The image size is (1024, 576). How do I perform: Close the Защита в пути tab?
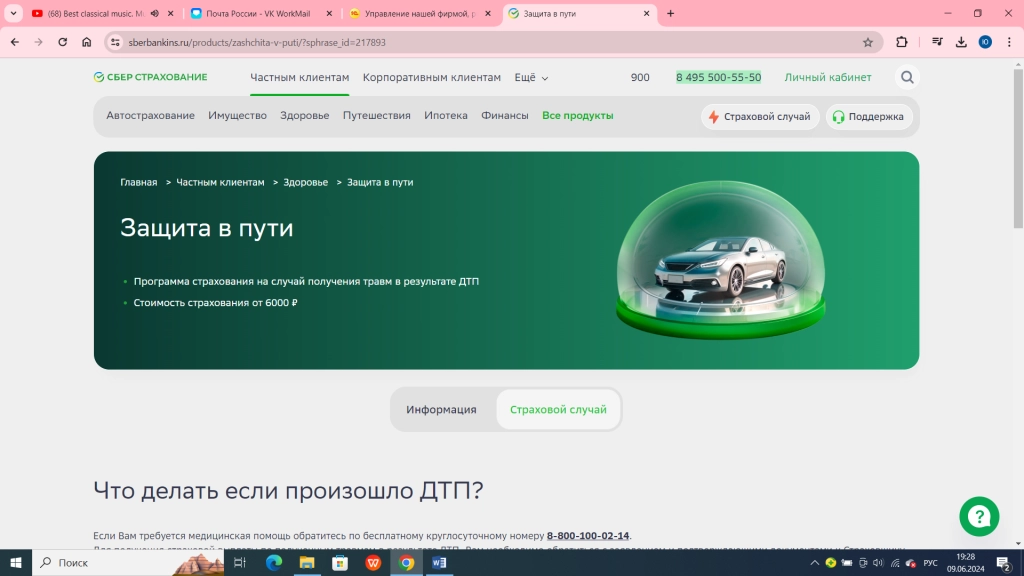[x=647, y=13]
